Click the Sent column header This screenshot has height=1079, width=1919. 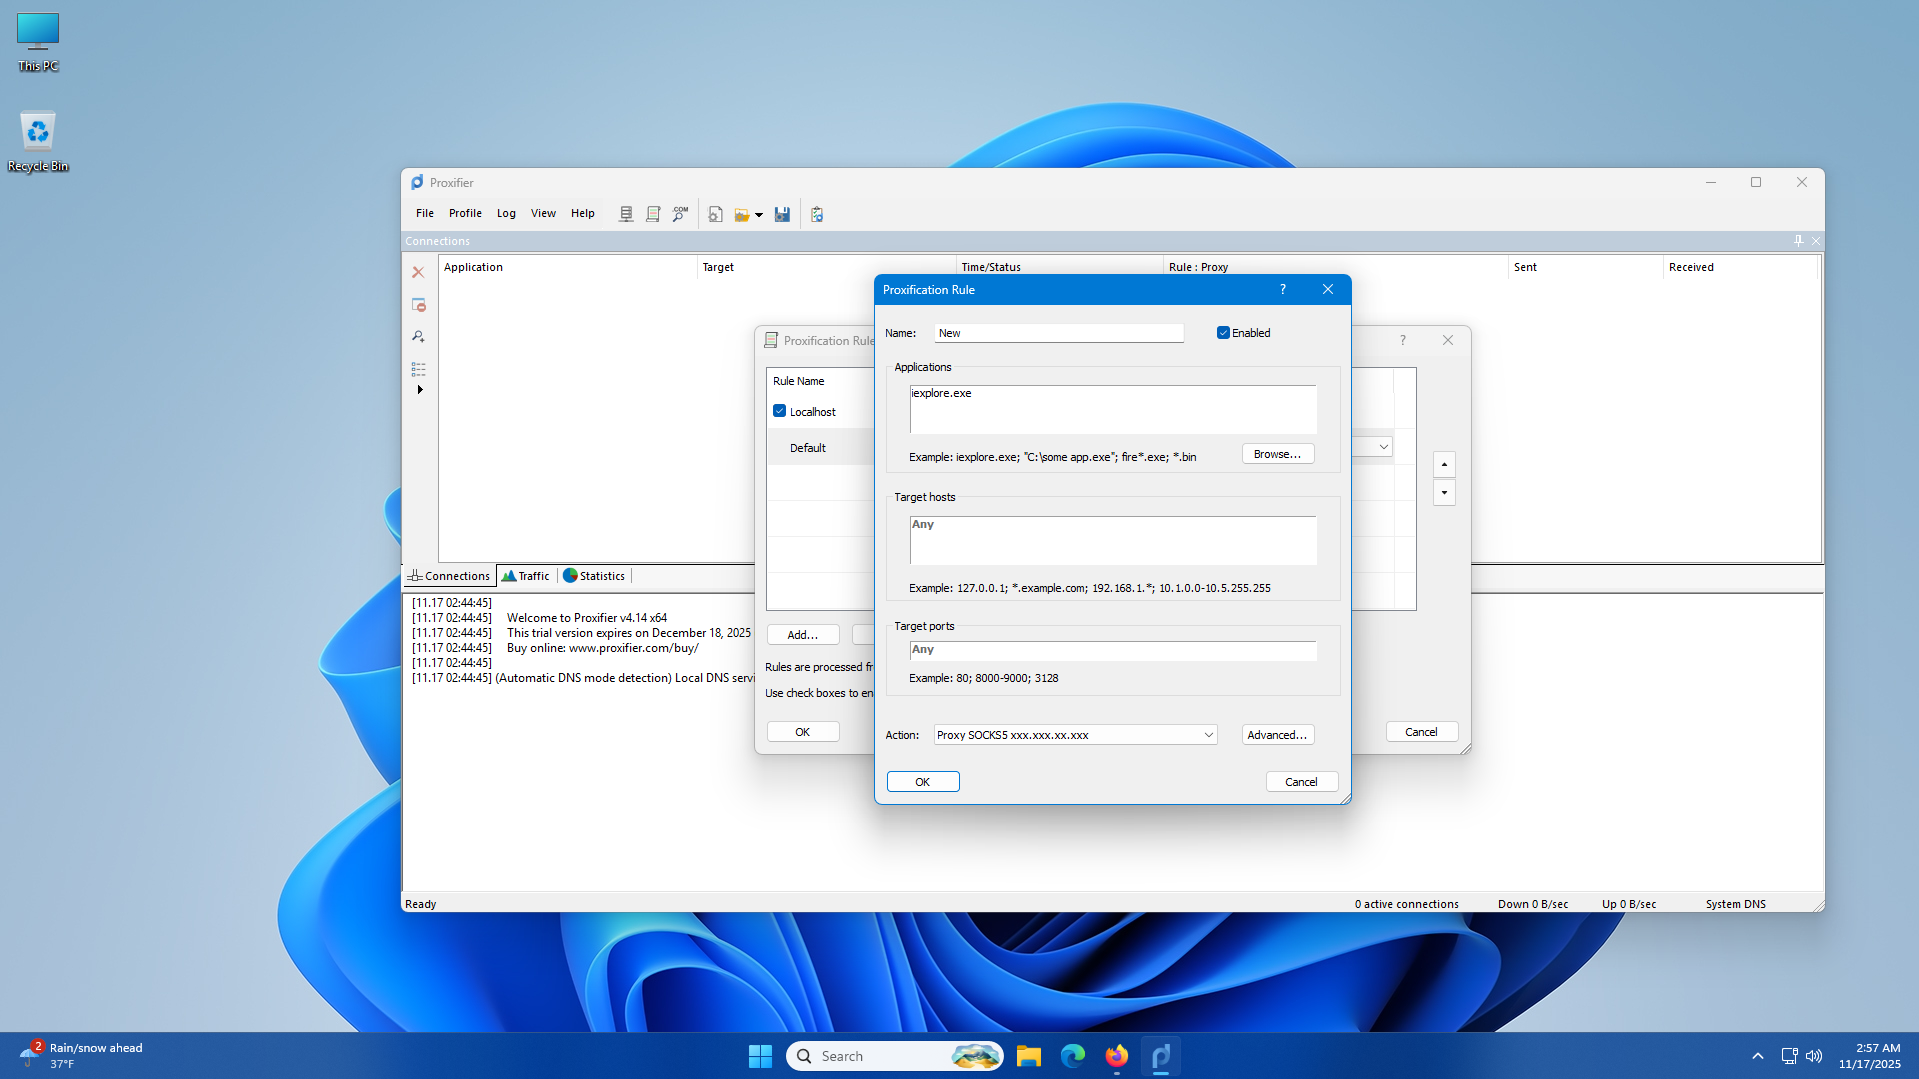(x=1585, y=267)
